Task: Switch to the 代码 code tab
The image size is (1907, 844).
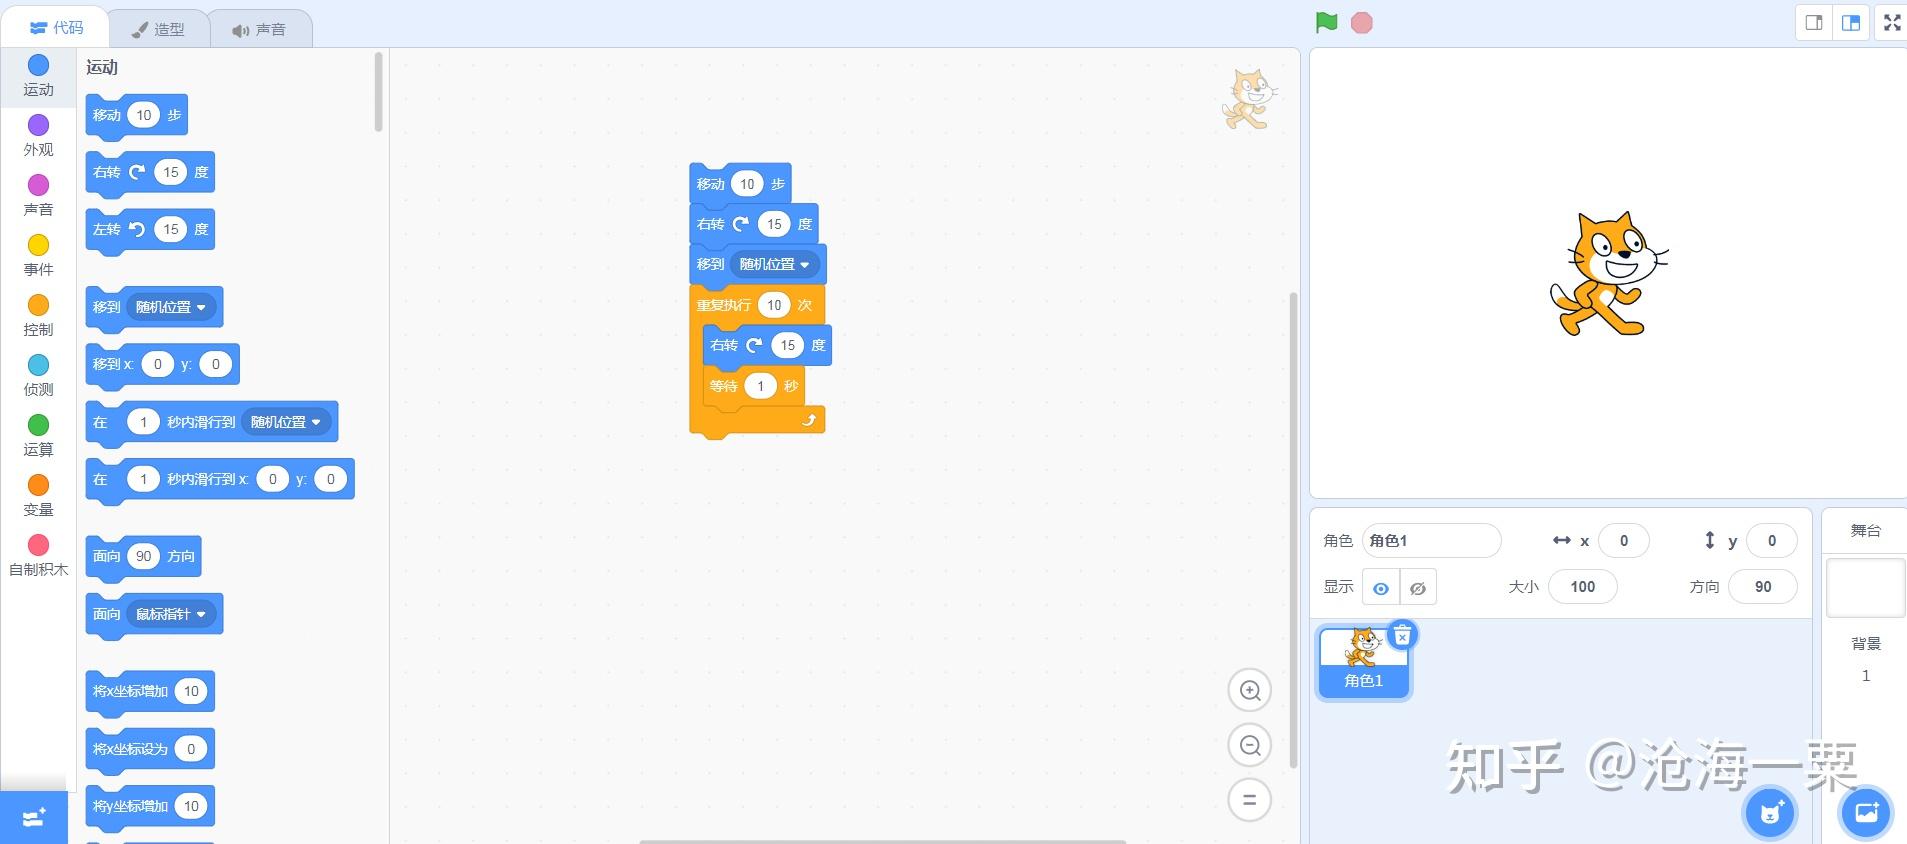Action: (x=57, y=28)
